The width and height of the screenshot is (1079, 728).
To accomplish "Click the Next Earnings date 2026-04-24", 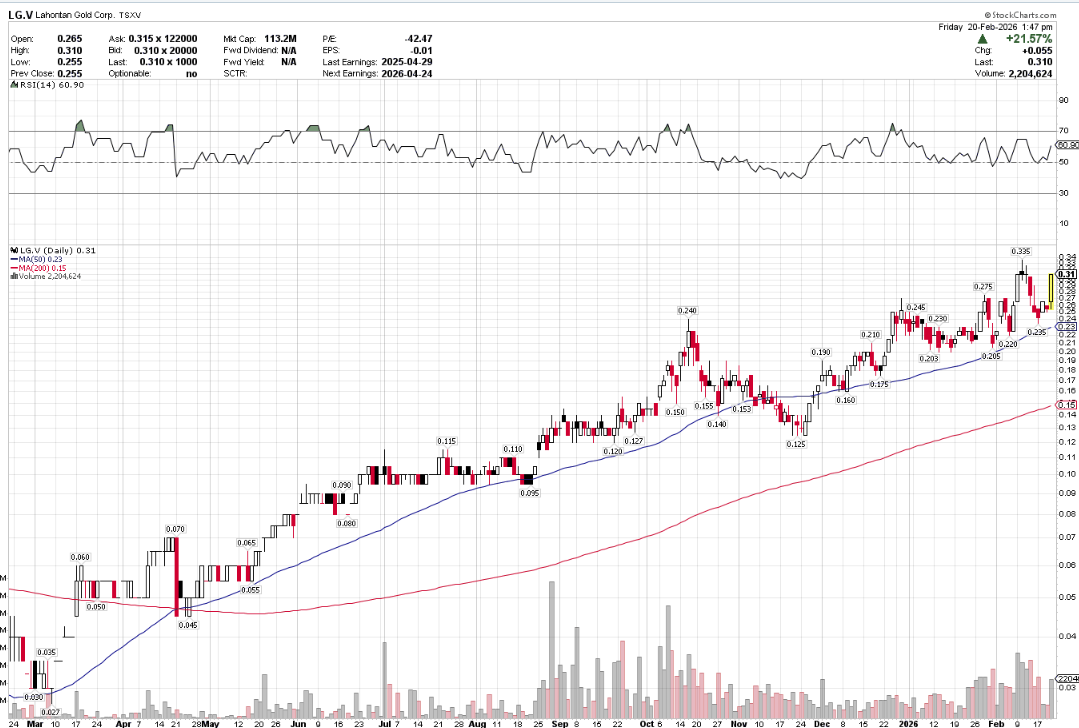I will 408,73.
